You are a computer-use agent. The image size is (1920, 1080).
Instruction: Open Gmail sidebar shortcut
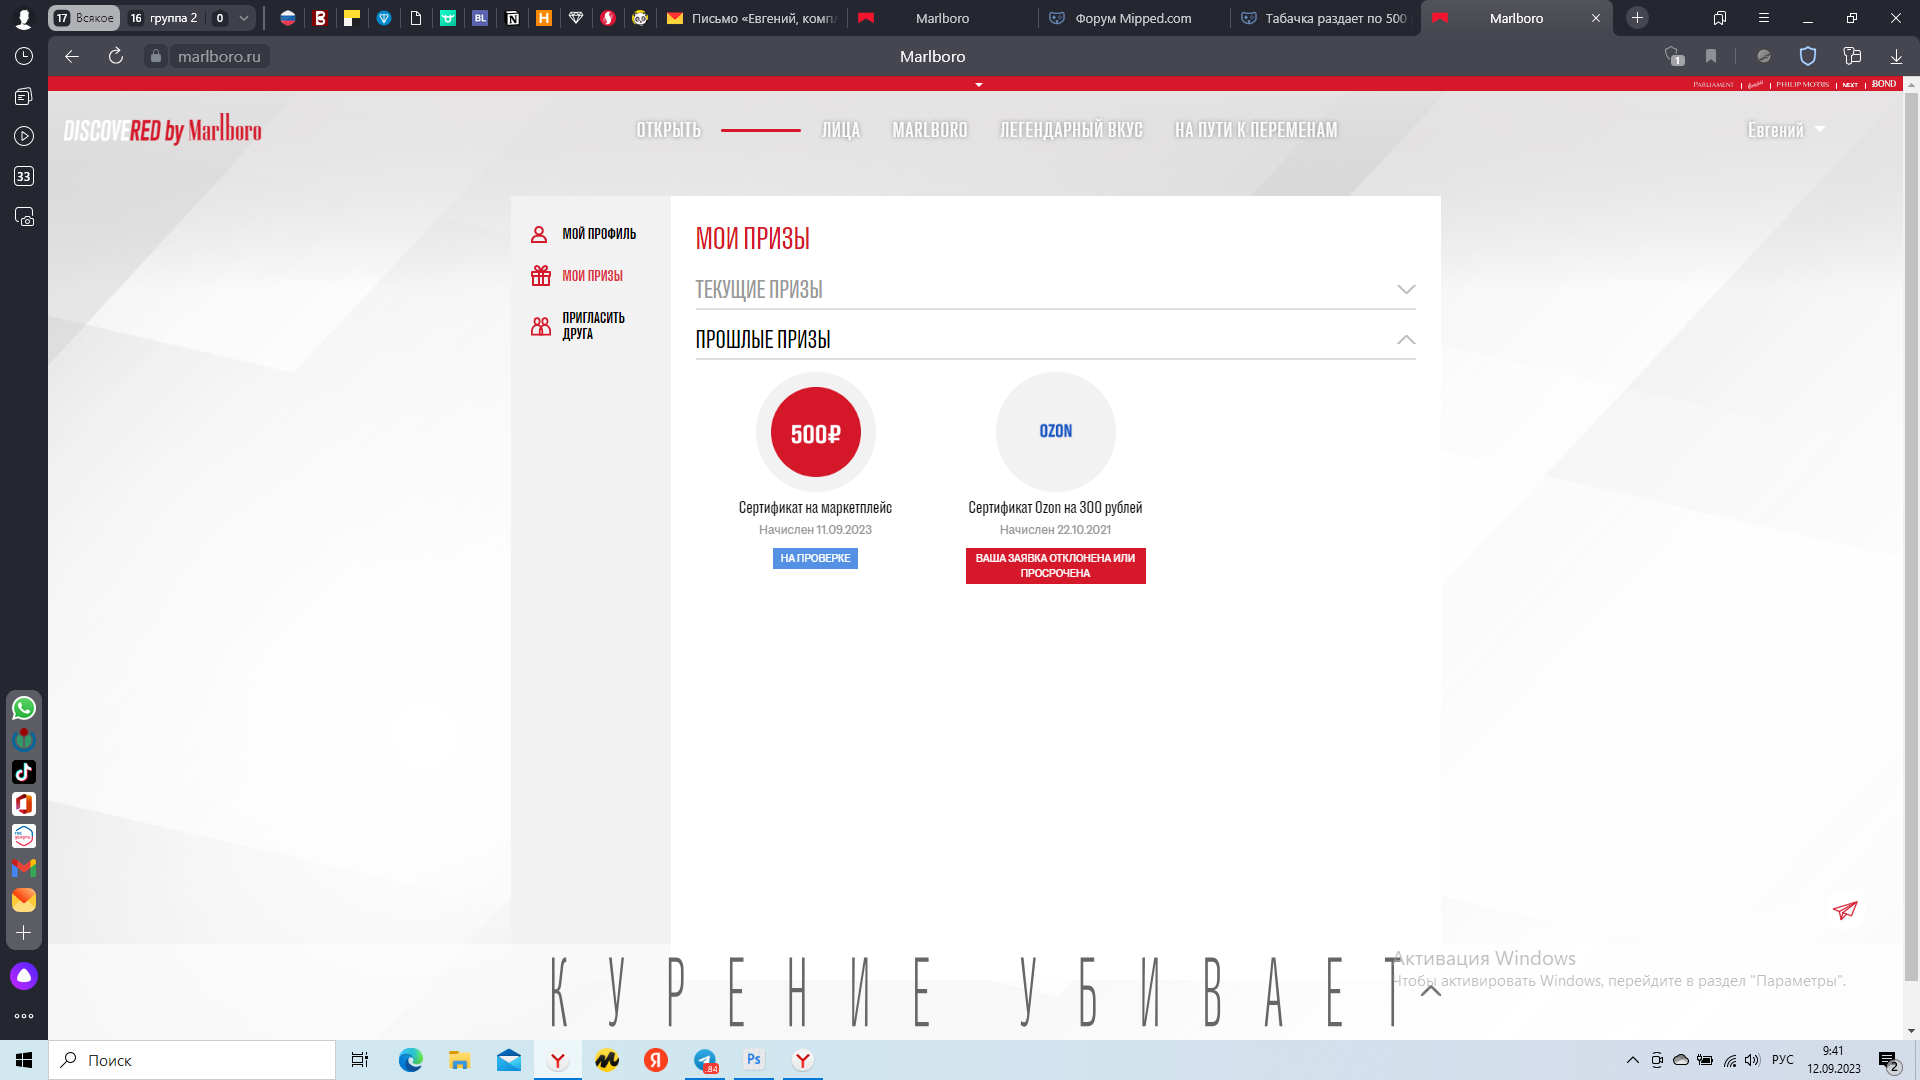click(24, 868)
